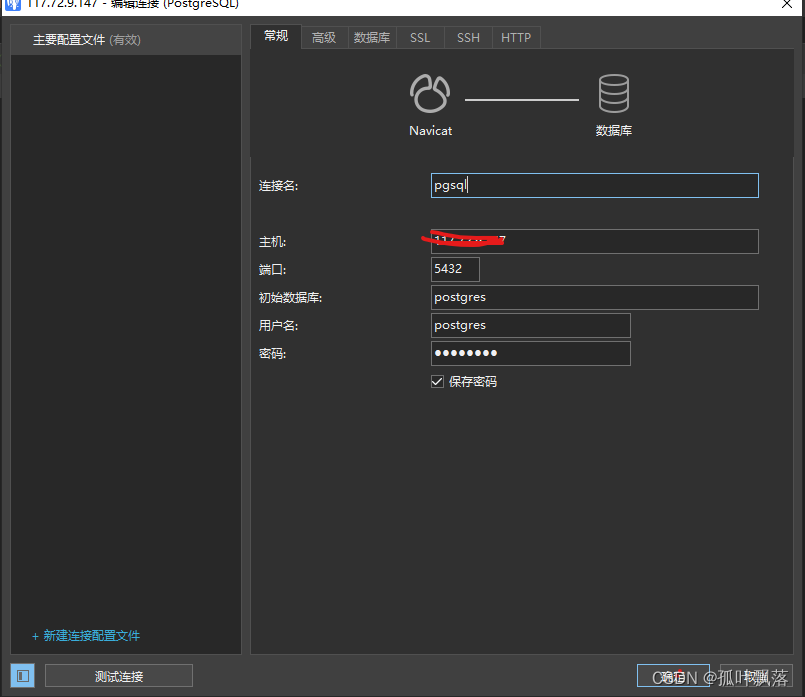Screen dimensions: 805x697
Task: Select 主要配置文件 (有效) profile
Action: click(x=126, y=40)
